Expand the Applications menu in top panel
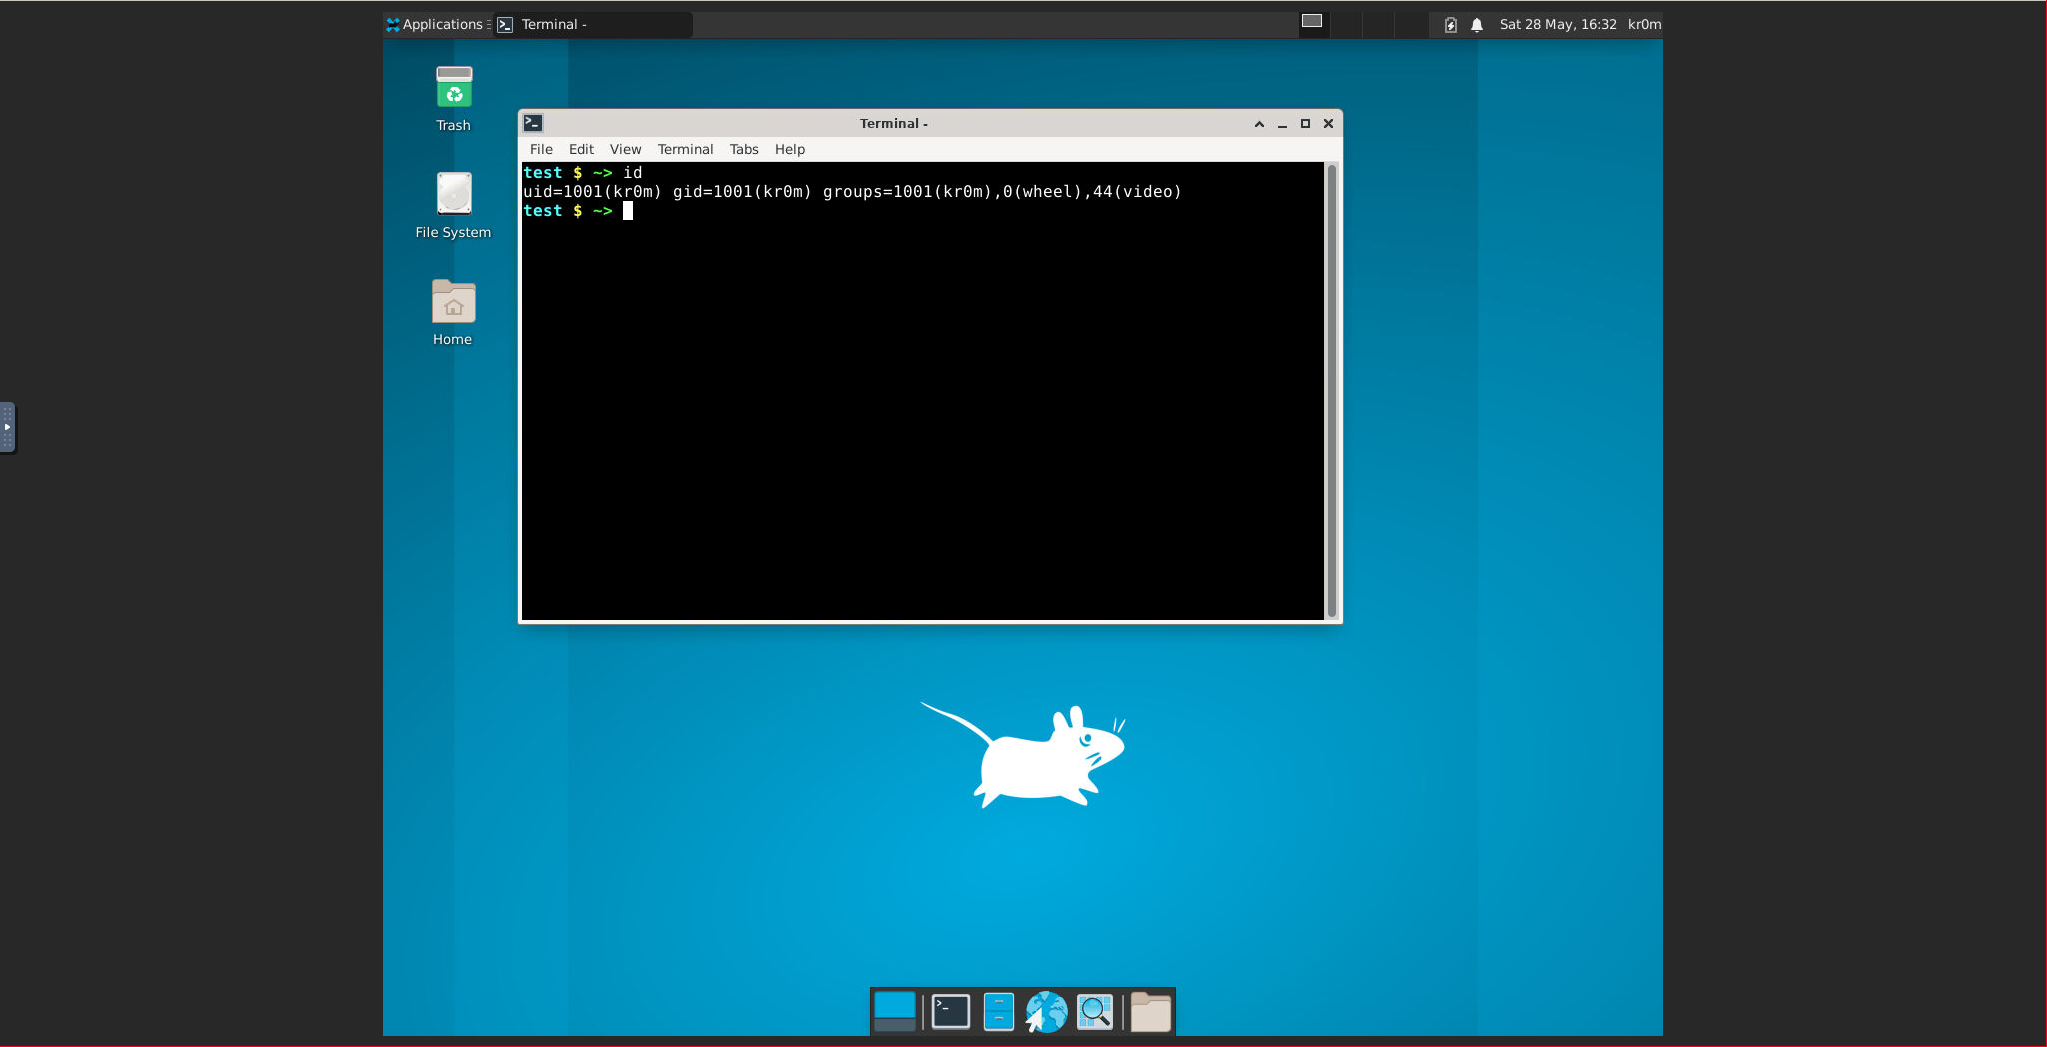 point(435,24)
